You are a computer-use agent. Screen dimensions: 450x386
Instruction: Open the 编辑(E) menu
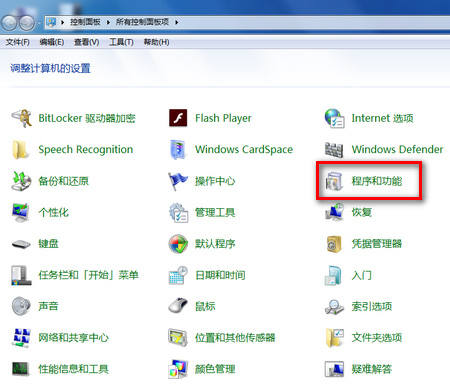pyautogui.click(x=52, y=42)
